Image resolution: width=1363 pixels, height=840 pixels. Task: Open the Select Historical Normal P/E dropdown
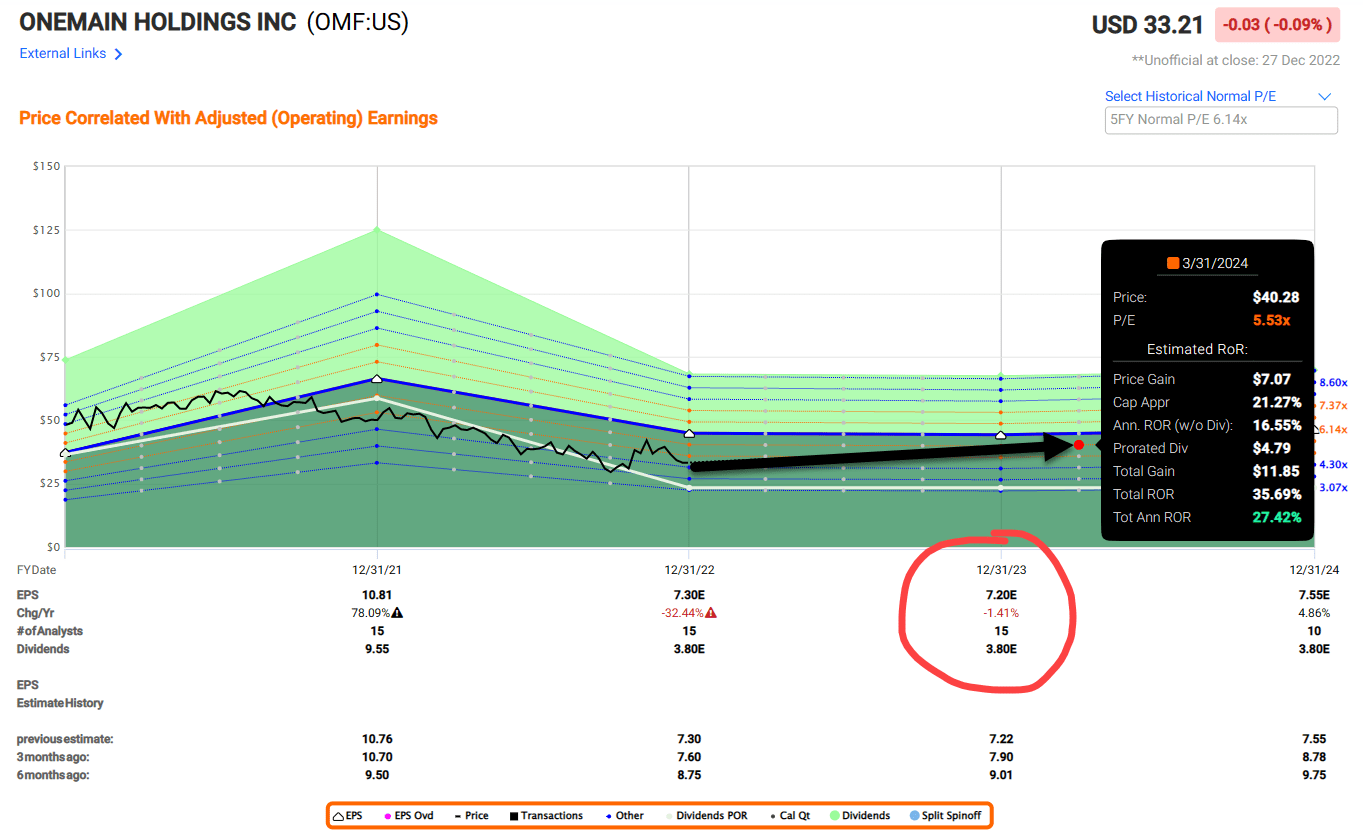[1219, 96]
